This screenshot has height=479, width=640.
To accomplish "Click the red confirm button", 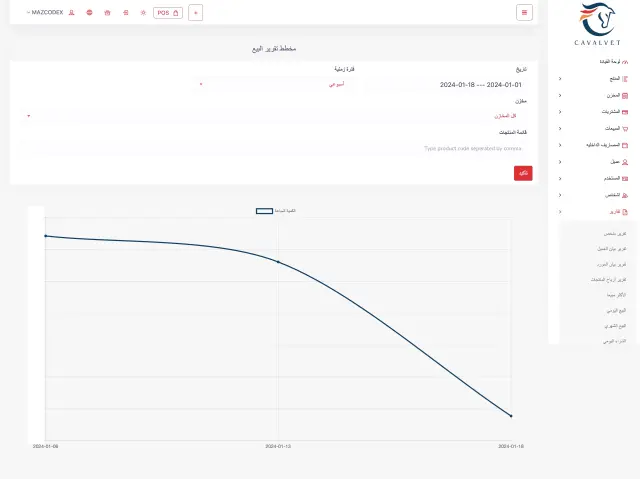I will pos(523,173).
